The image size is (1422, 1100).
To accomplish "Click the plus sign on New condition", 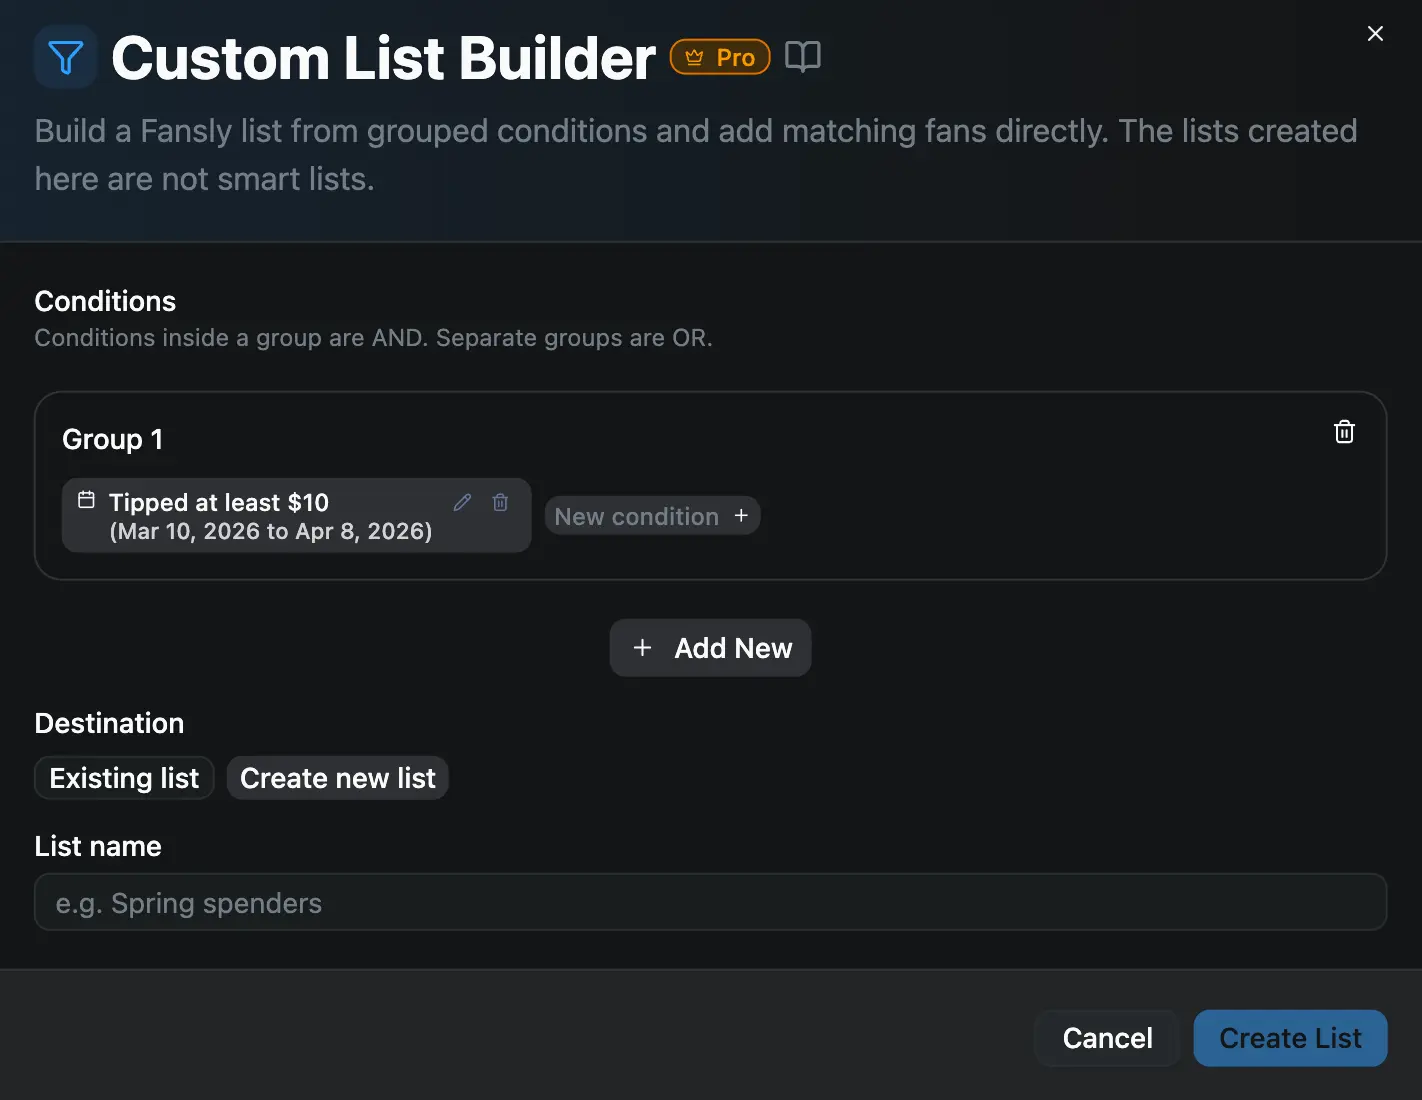I will pyautogui.click(x=740, y=516).
